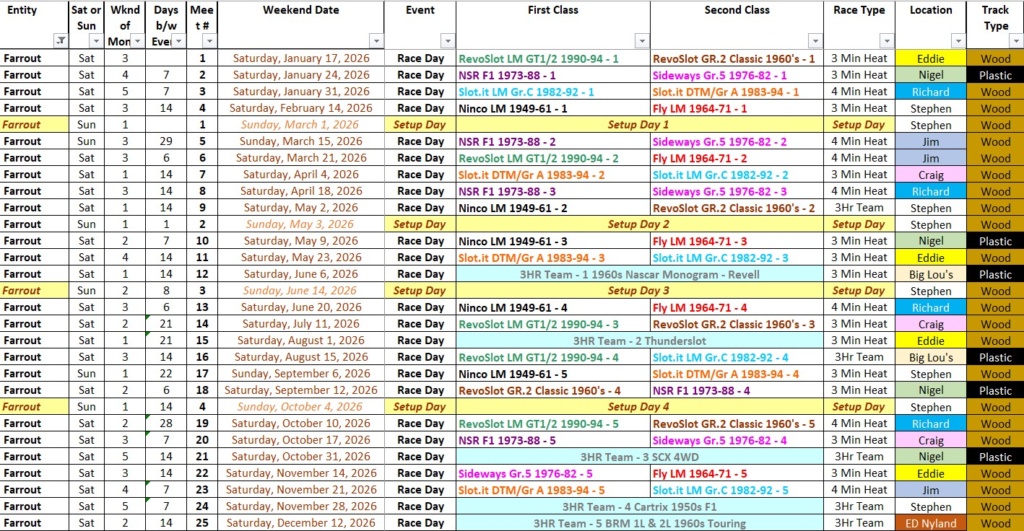Open the Weekend Date filter dropdown
This screenshot has height=531, width=1024.
376,41
